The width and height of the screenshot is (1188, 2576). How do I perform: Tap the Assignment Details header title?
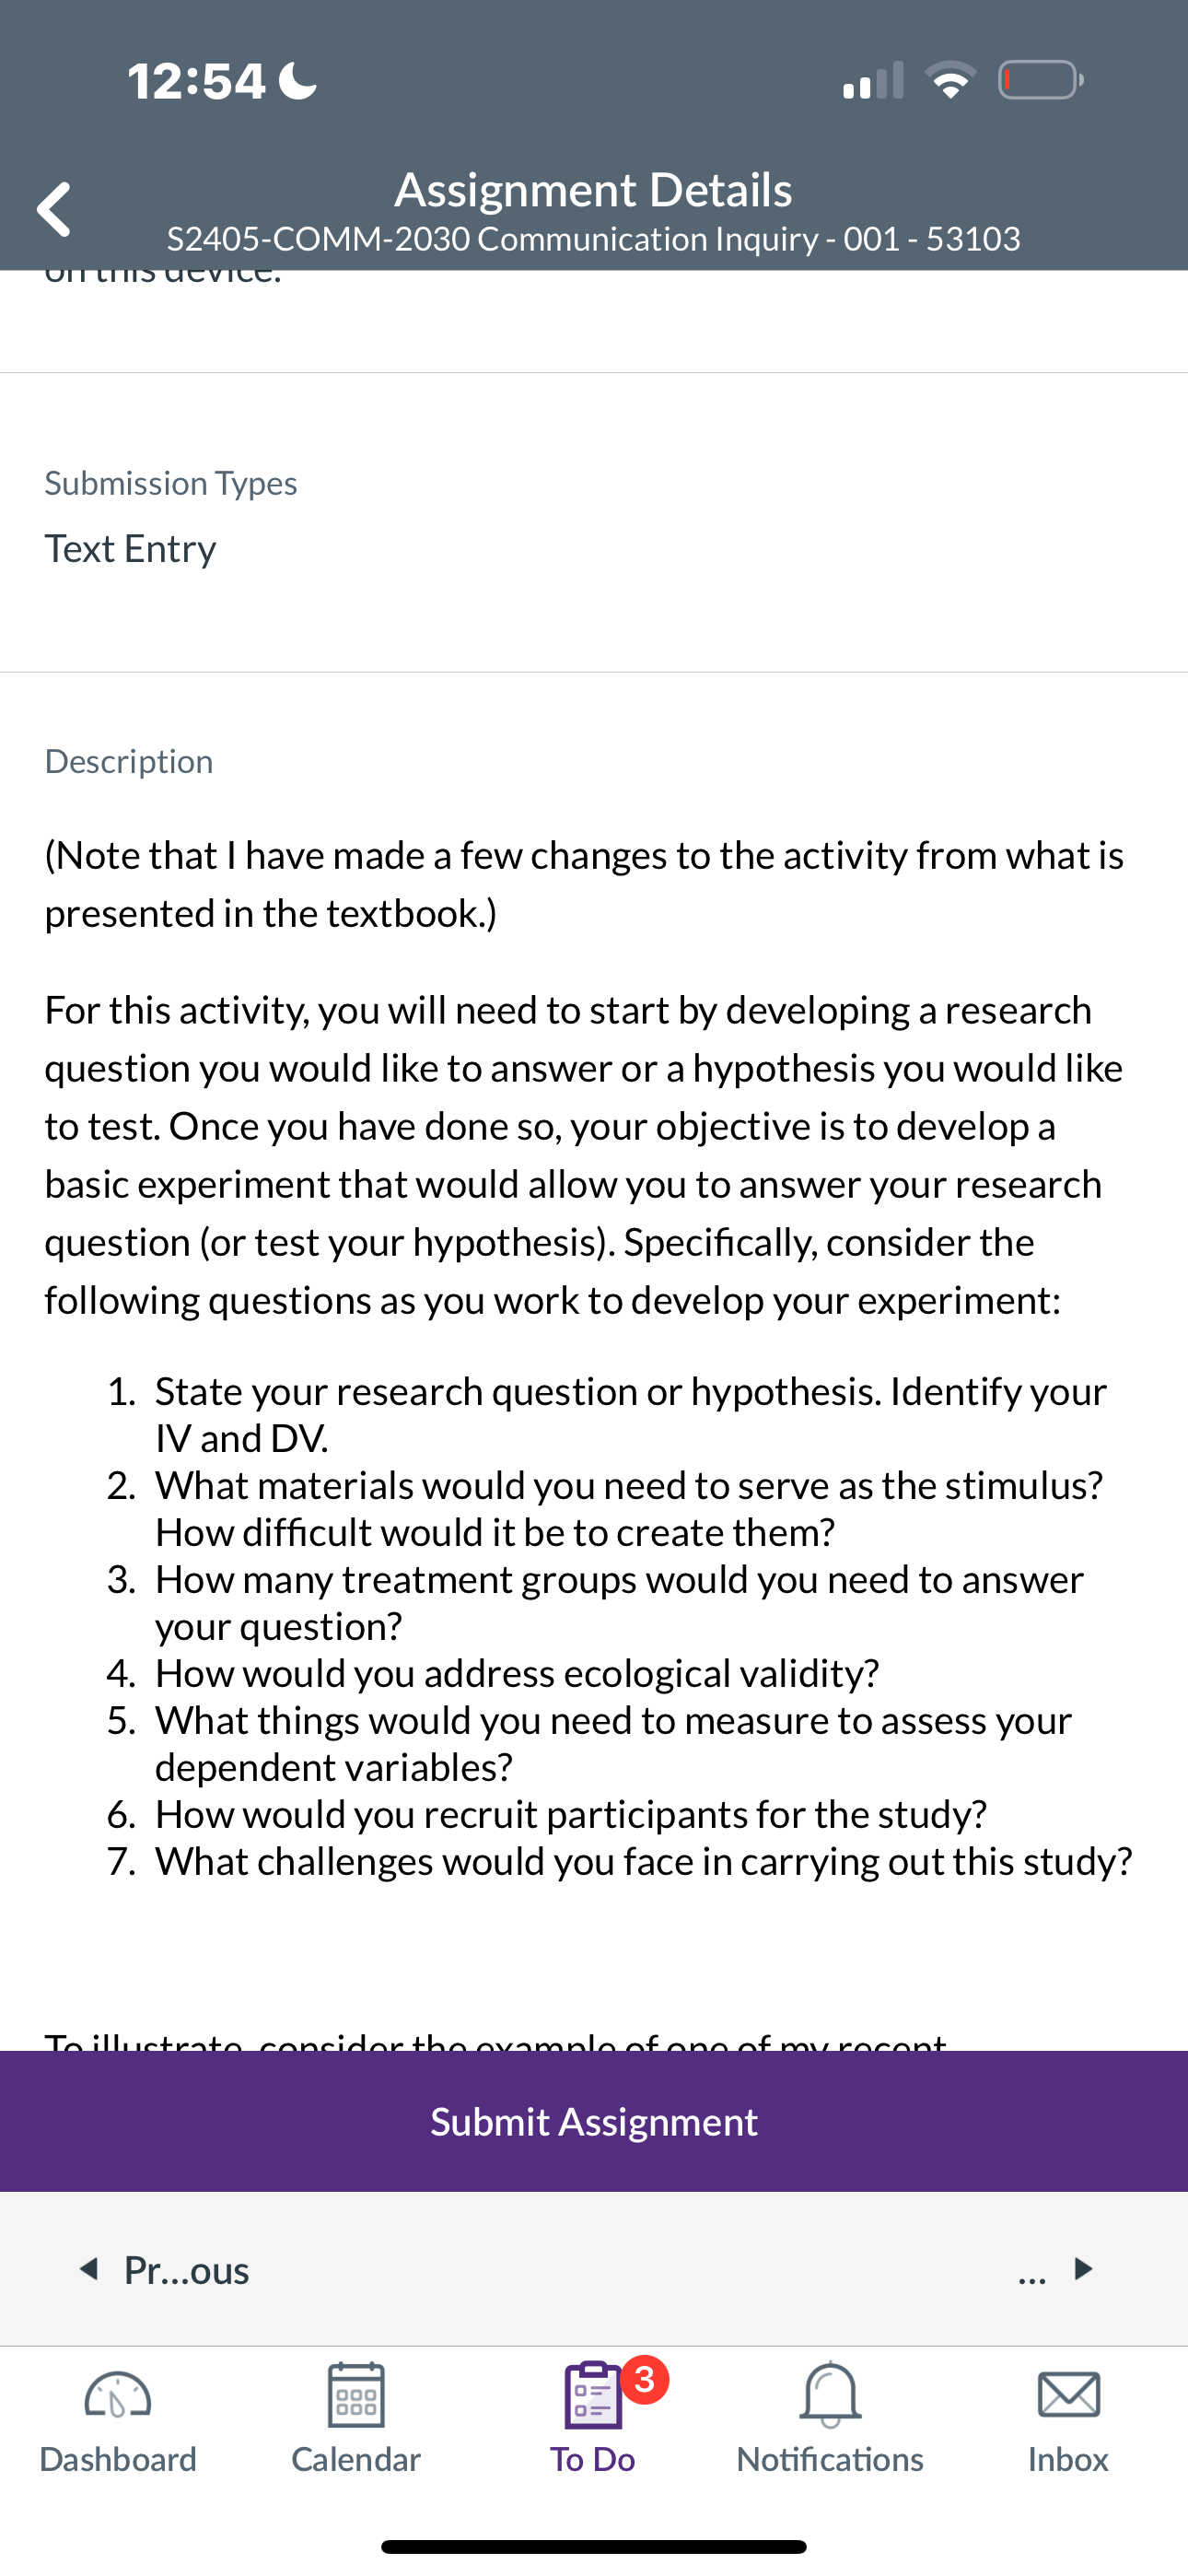[x=593, y=189]
